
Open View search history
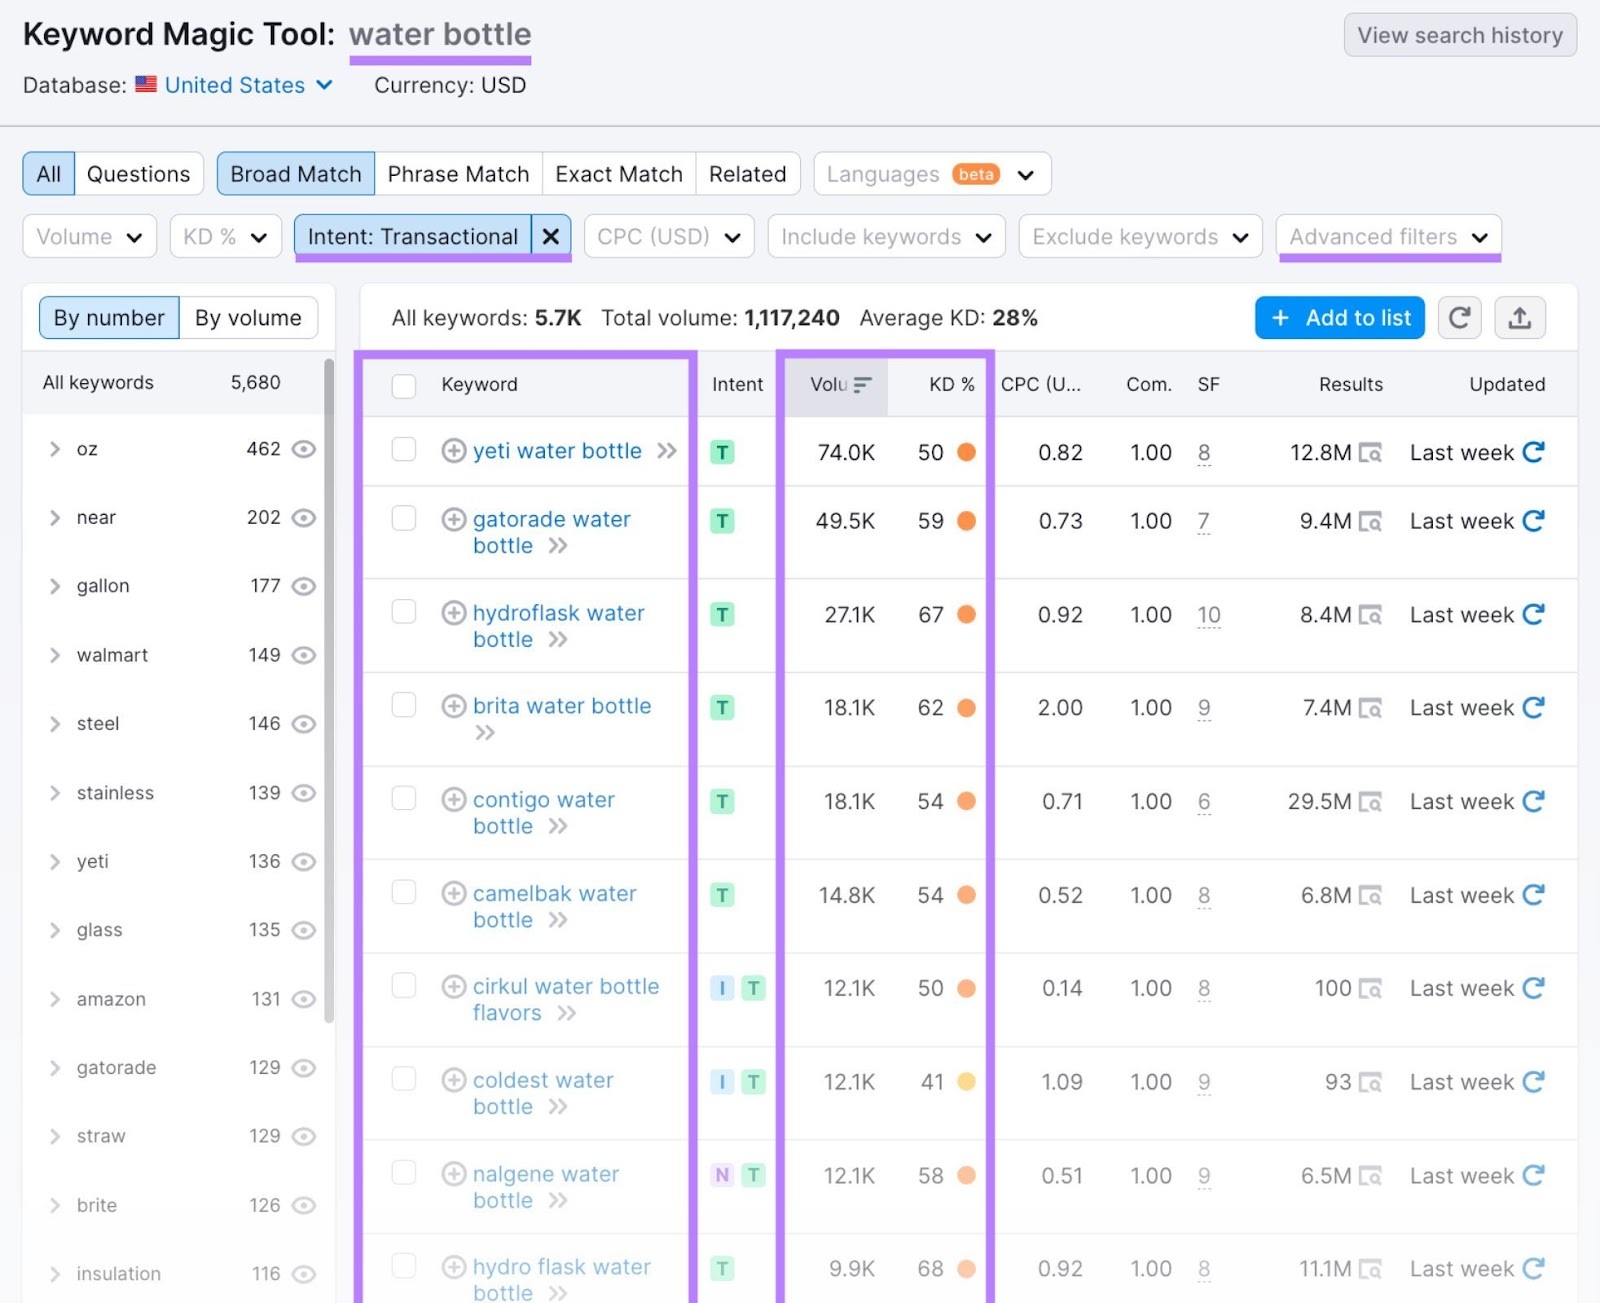[x=1459, y=34]
